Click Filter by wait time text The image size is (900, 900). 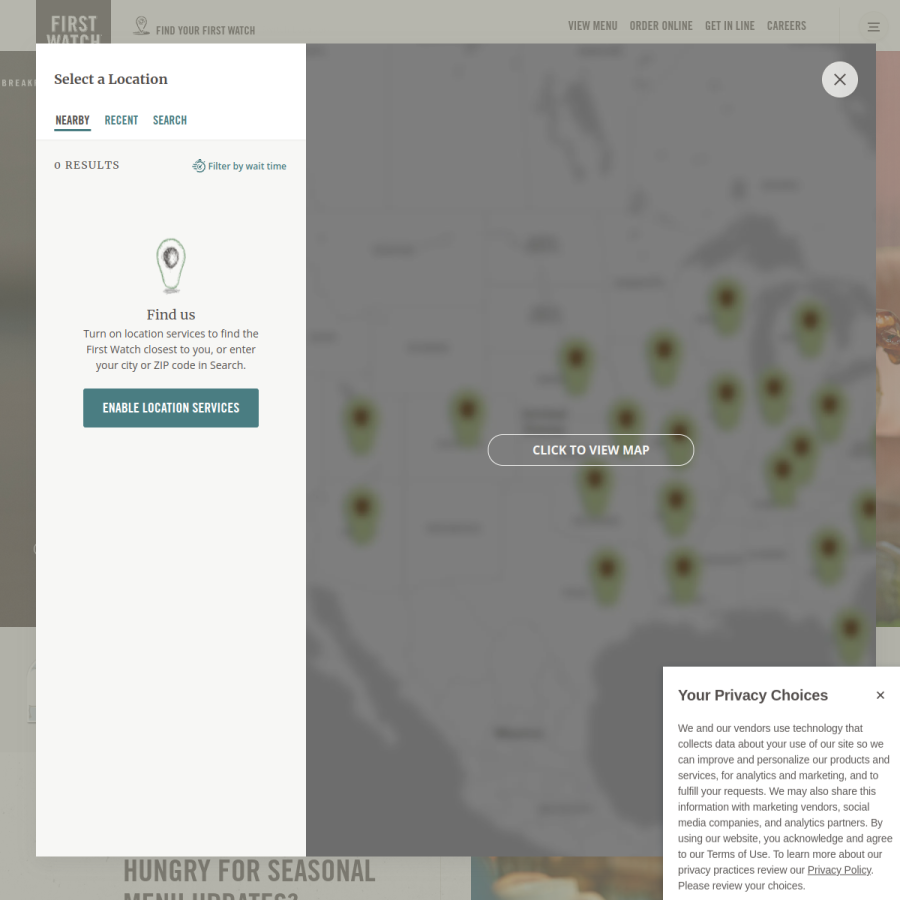tap(247, 166)
